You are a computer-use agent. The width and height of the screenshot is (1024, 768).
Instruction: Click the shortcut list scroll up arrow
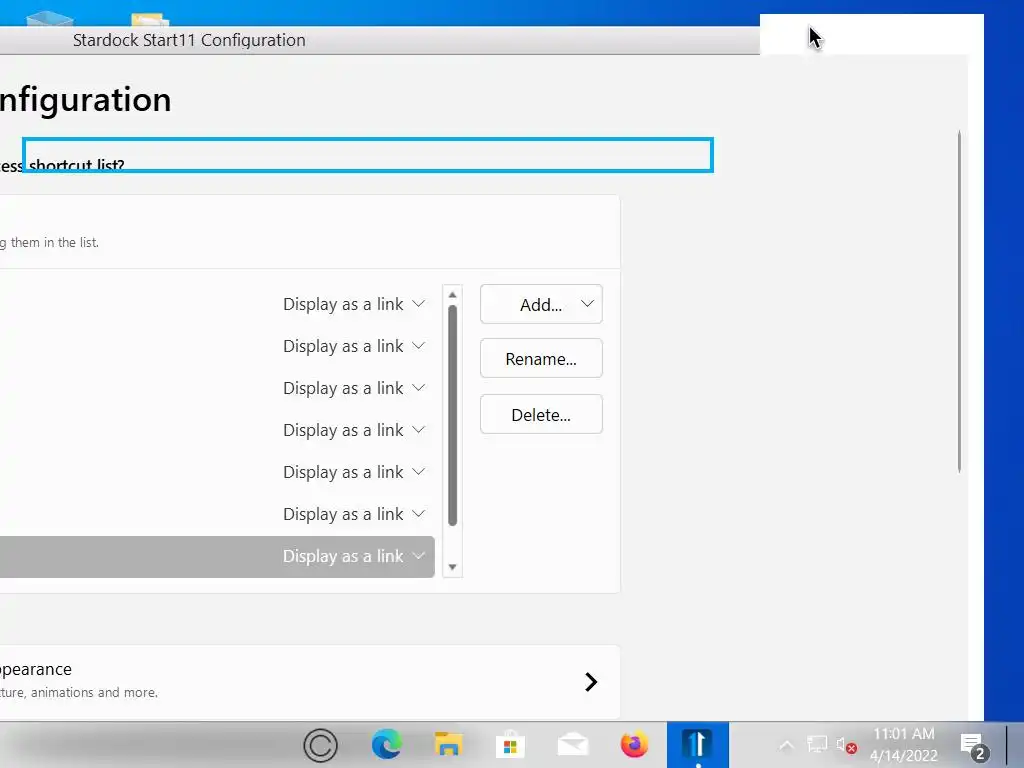pos(453,295)
